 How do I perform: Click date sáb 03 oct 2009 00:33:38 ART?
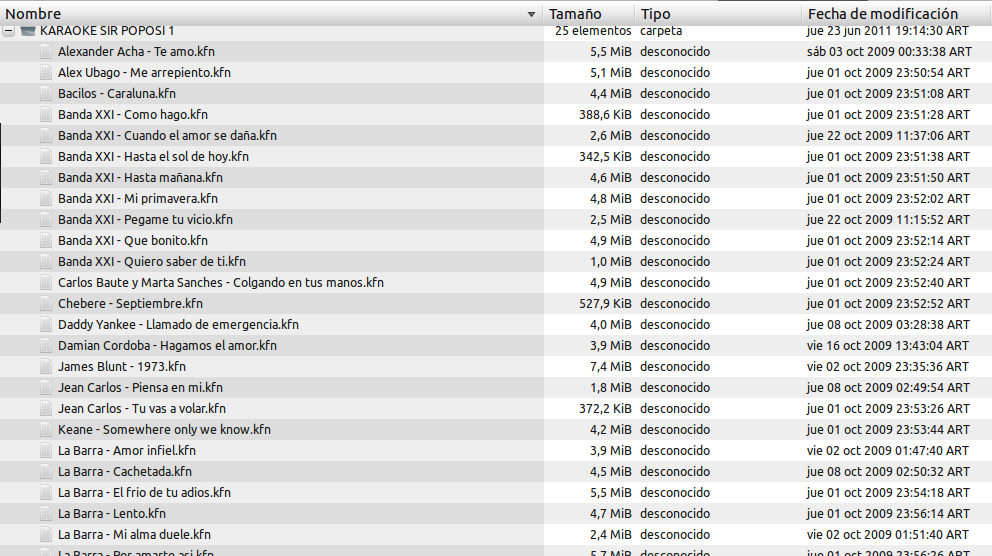point(889,52)
